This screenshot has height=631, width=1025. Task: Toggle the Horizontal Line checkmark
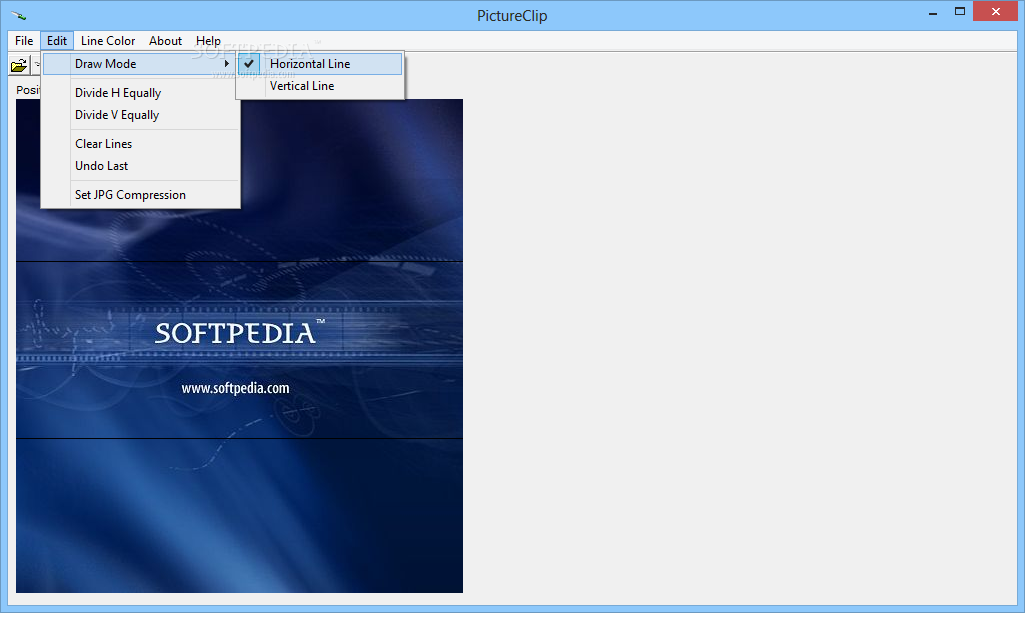pyautogui.click(x=248, y=63)
